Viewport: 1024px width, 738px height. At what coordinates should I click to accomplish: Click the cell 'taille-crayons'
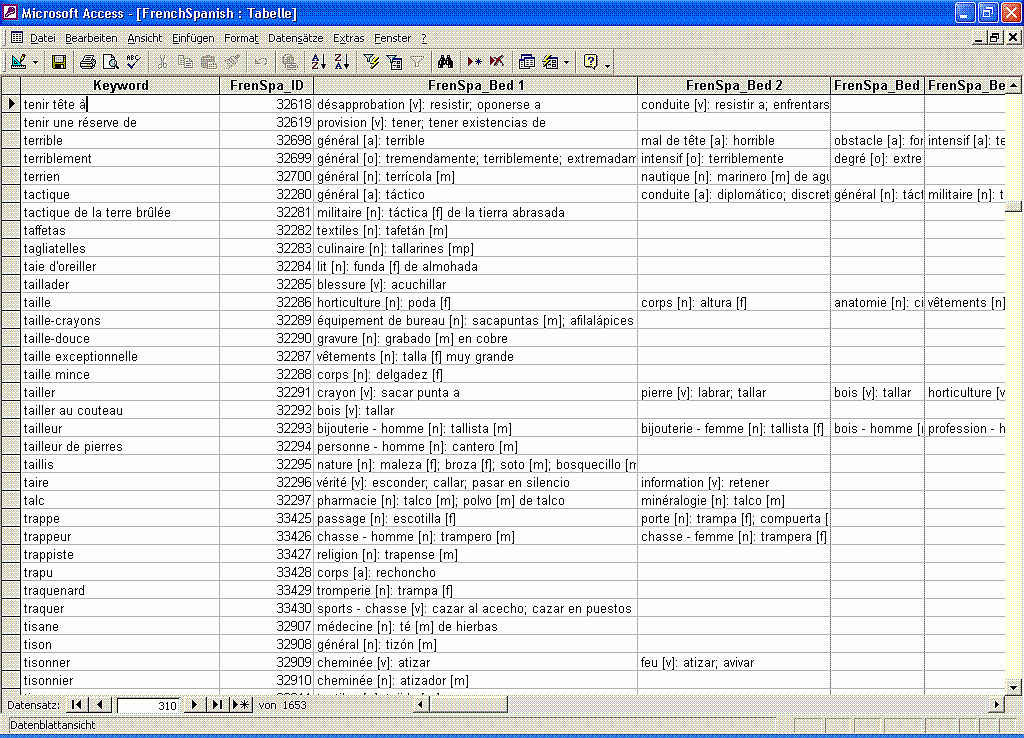[120, 321]
